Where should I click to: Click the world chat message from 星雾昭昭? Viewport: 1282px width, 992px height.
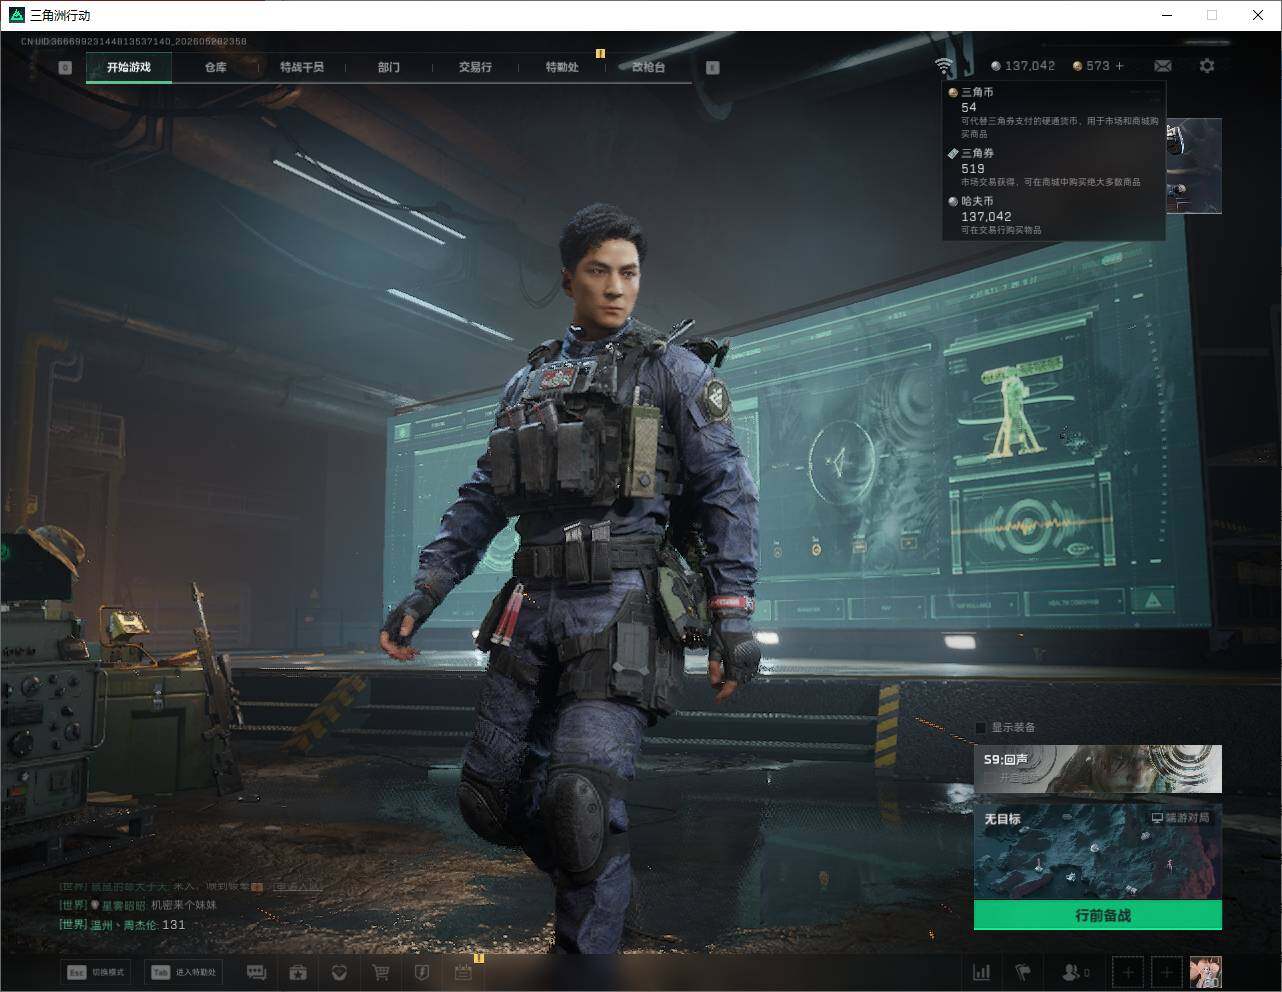[138, 905]
